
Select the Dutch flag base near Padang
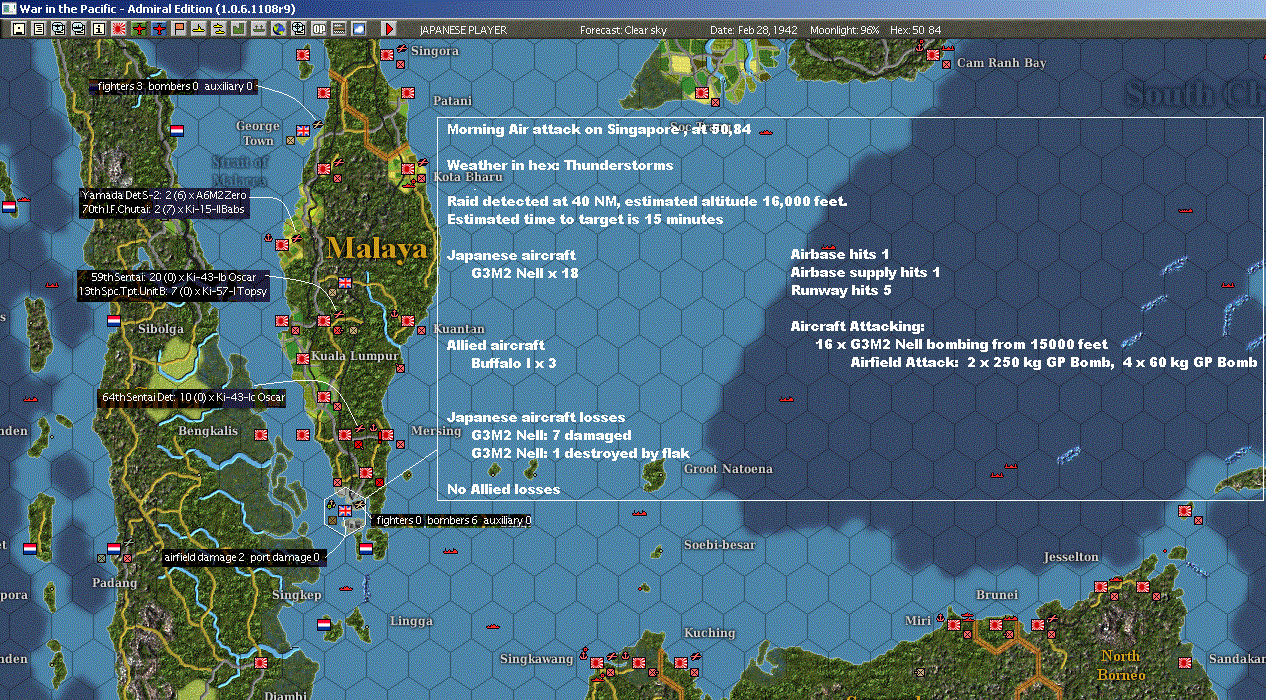[x=114, y=548]
